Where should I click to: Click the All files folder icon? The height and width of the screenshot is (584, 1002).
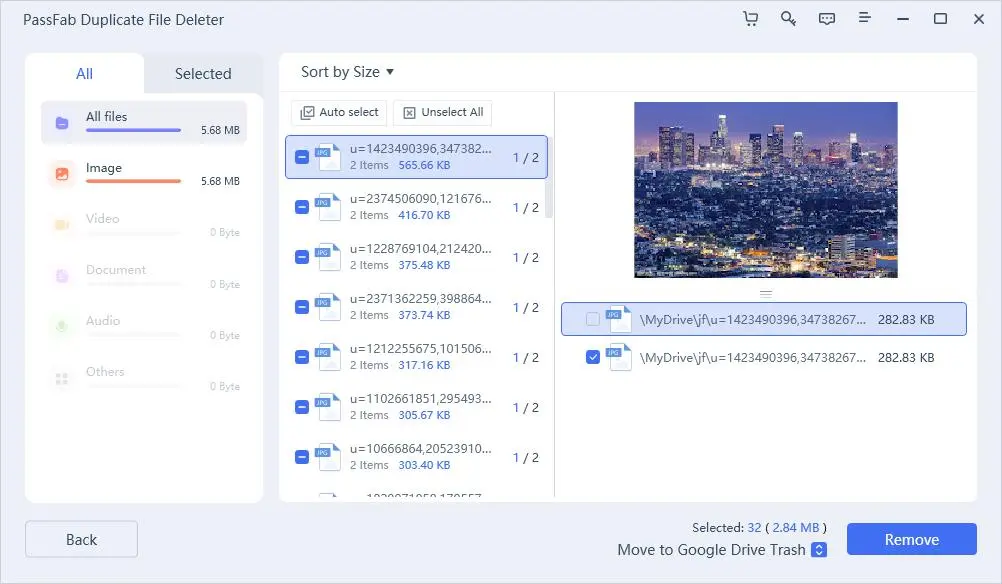click(x=62, y=123)
